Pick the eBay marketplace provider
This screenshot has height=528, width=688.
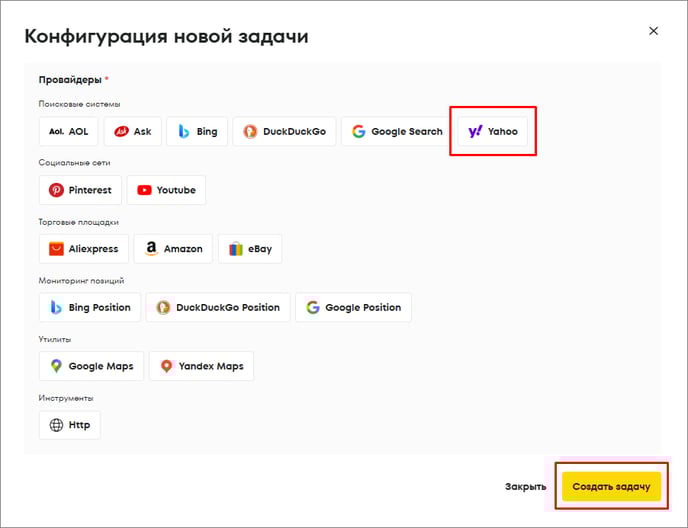(x=250, y=249)
